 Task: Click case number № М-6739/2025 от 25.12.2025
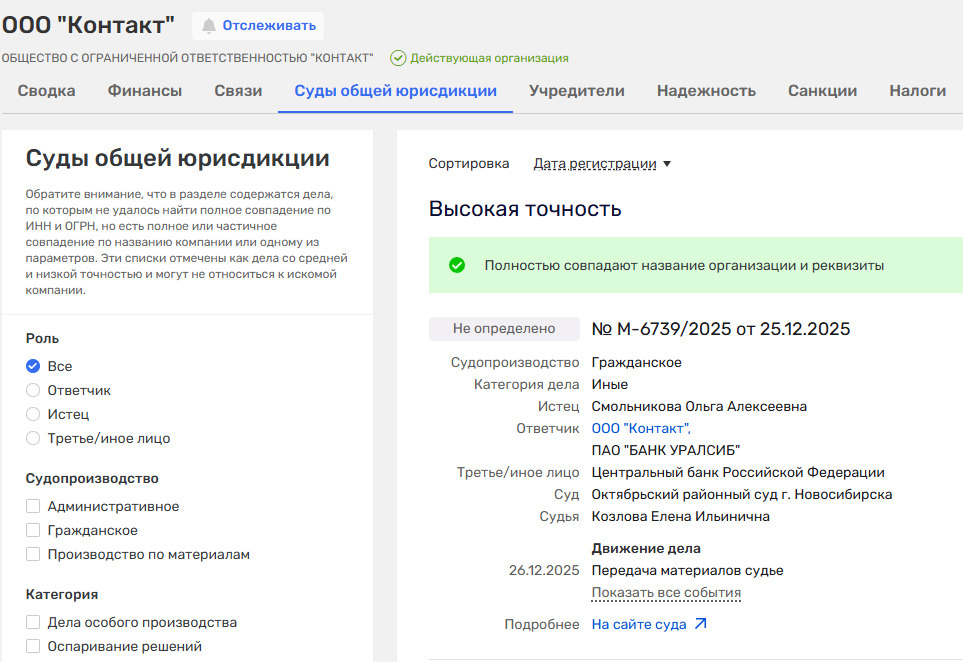721,329
